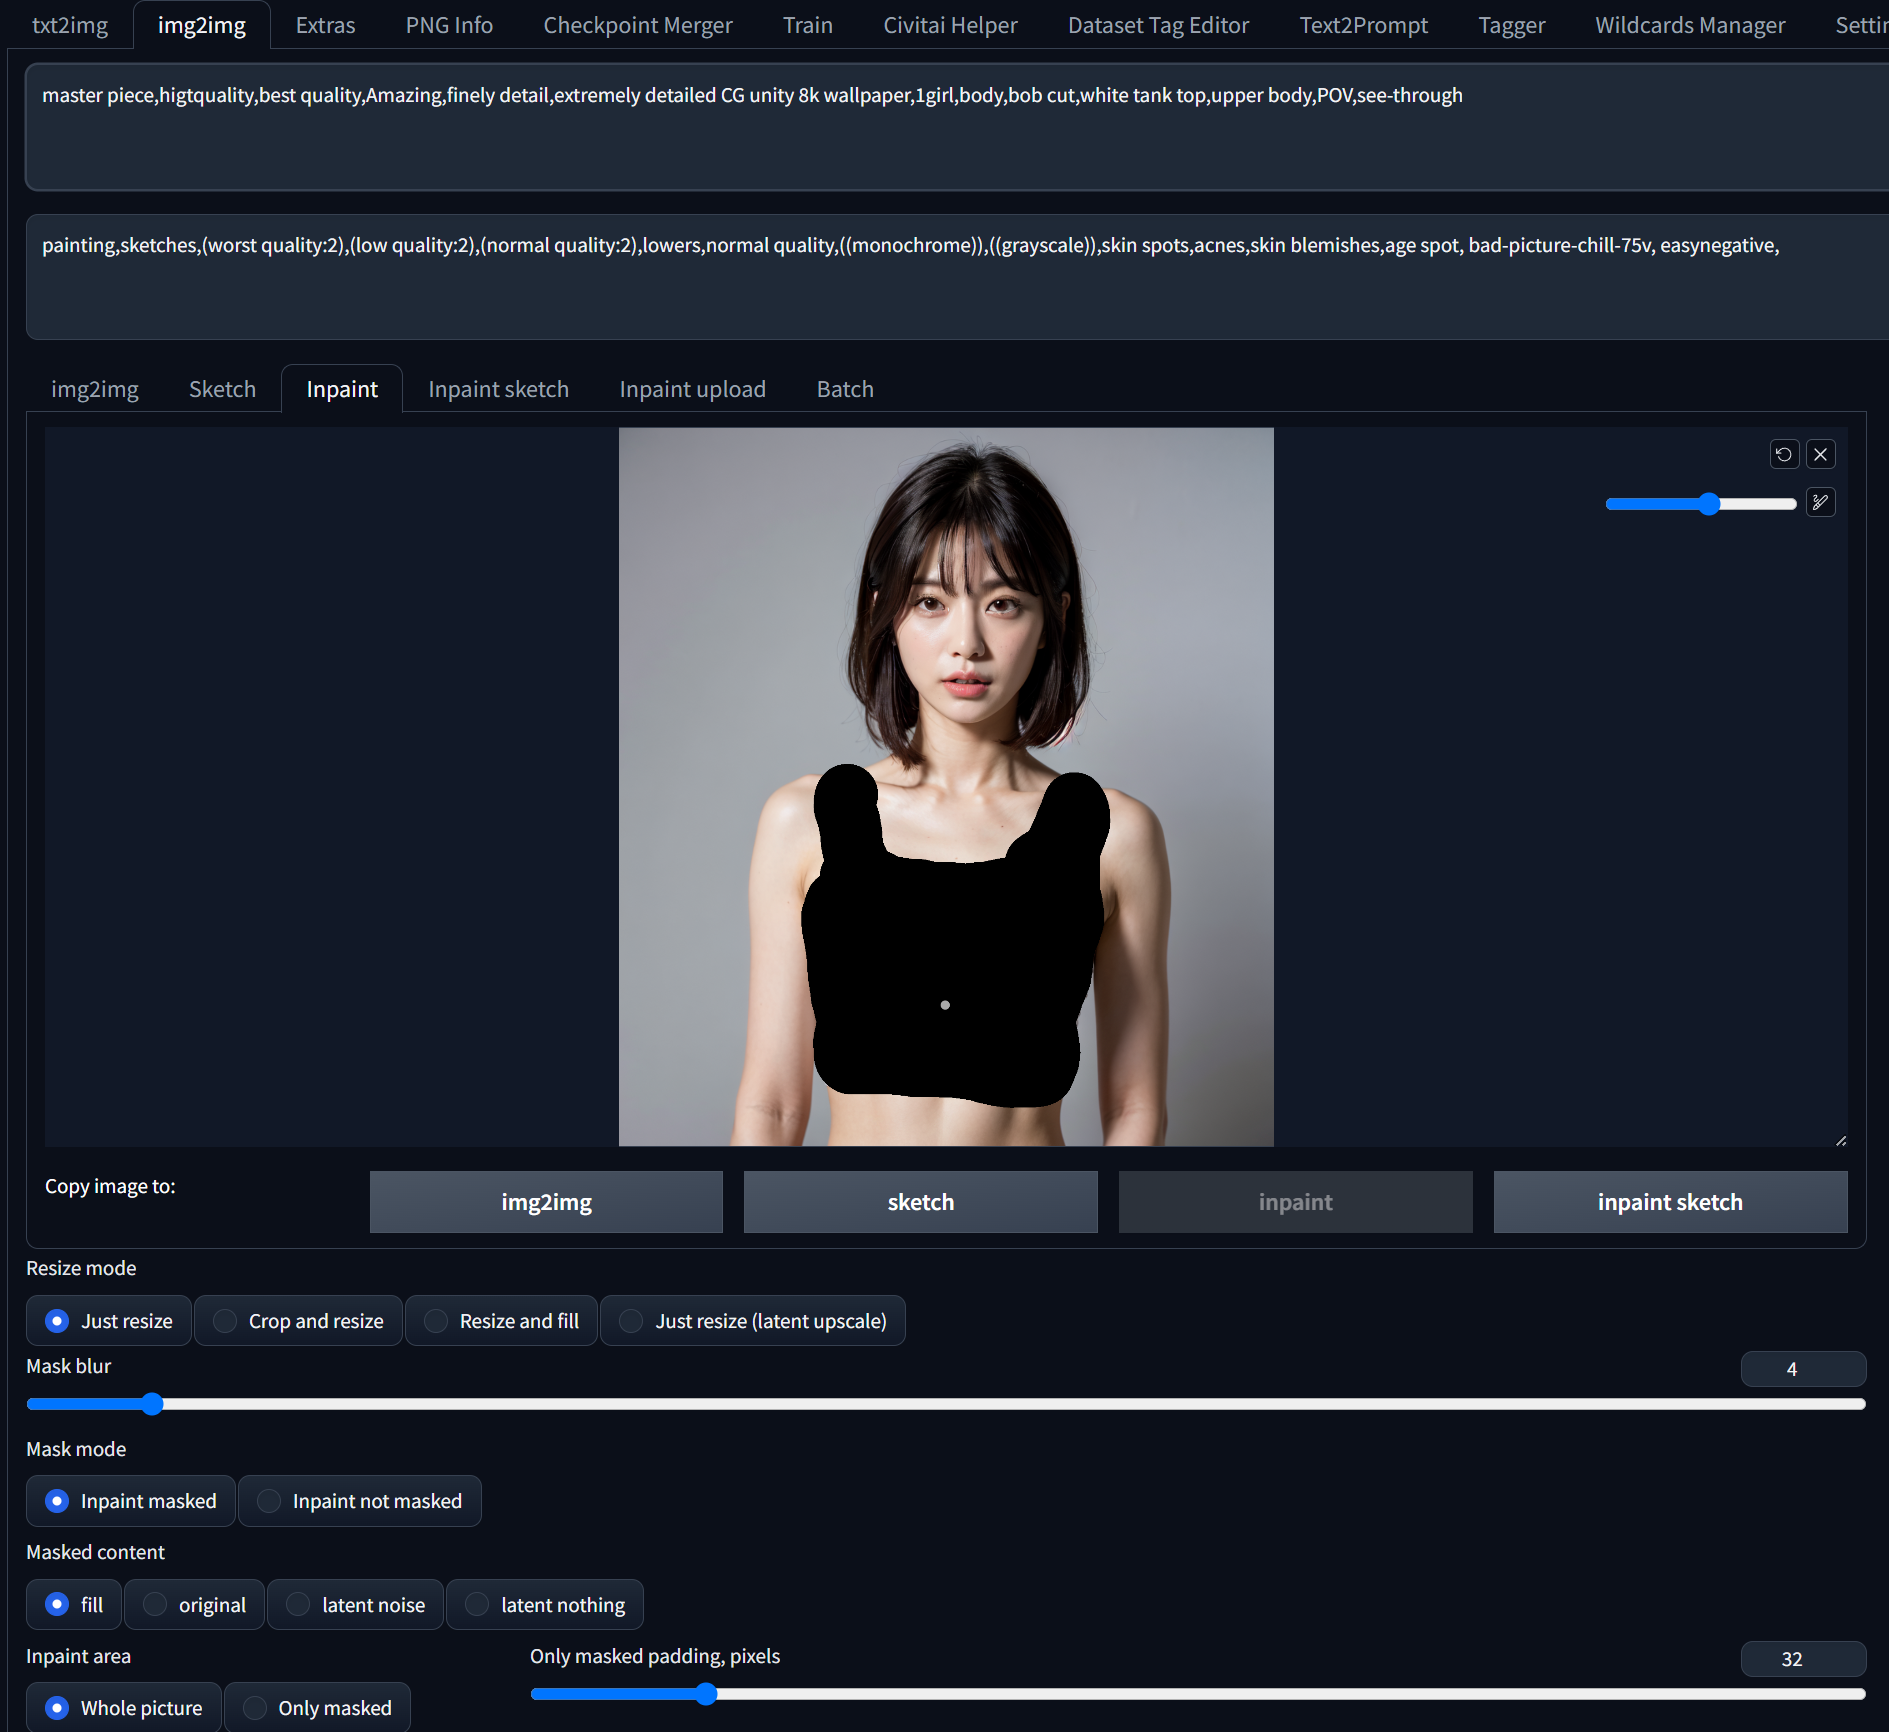Copy image to img2img button

(546, 1202)
